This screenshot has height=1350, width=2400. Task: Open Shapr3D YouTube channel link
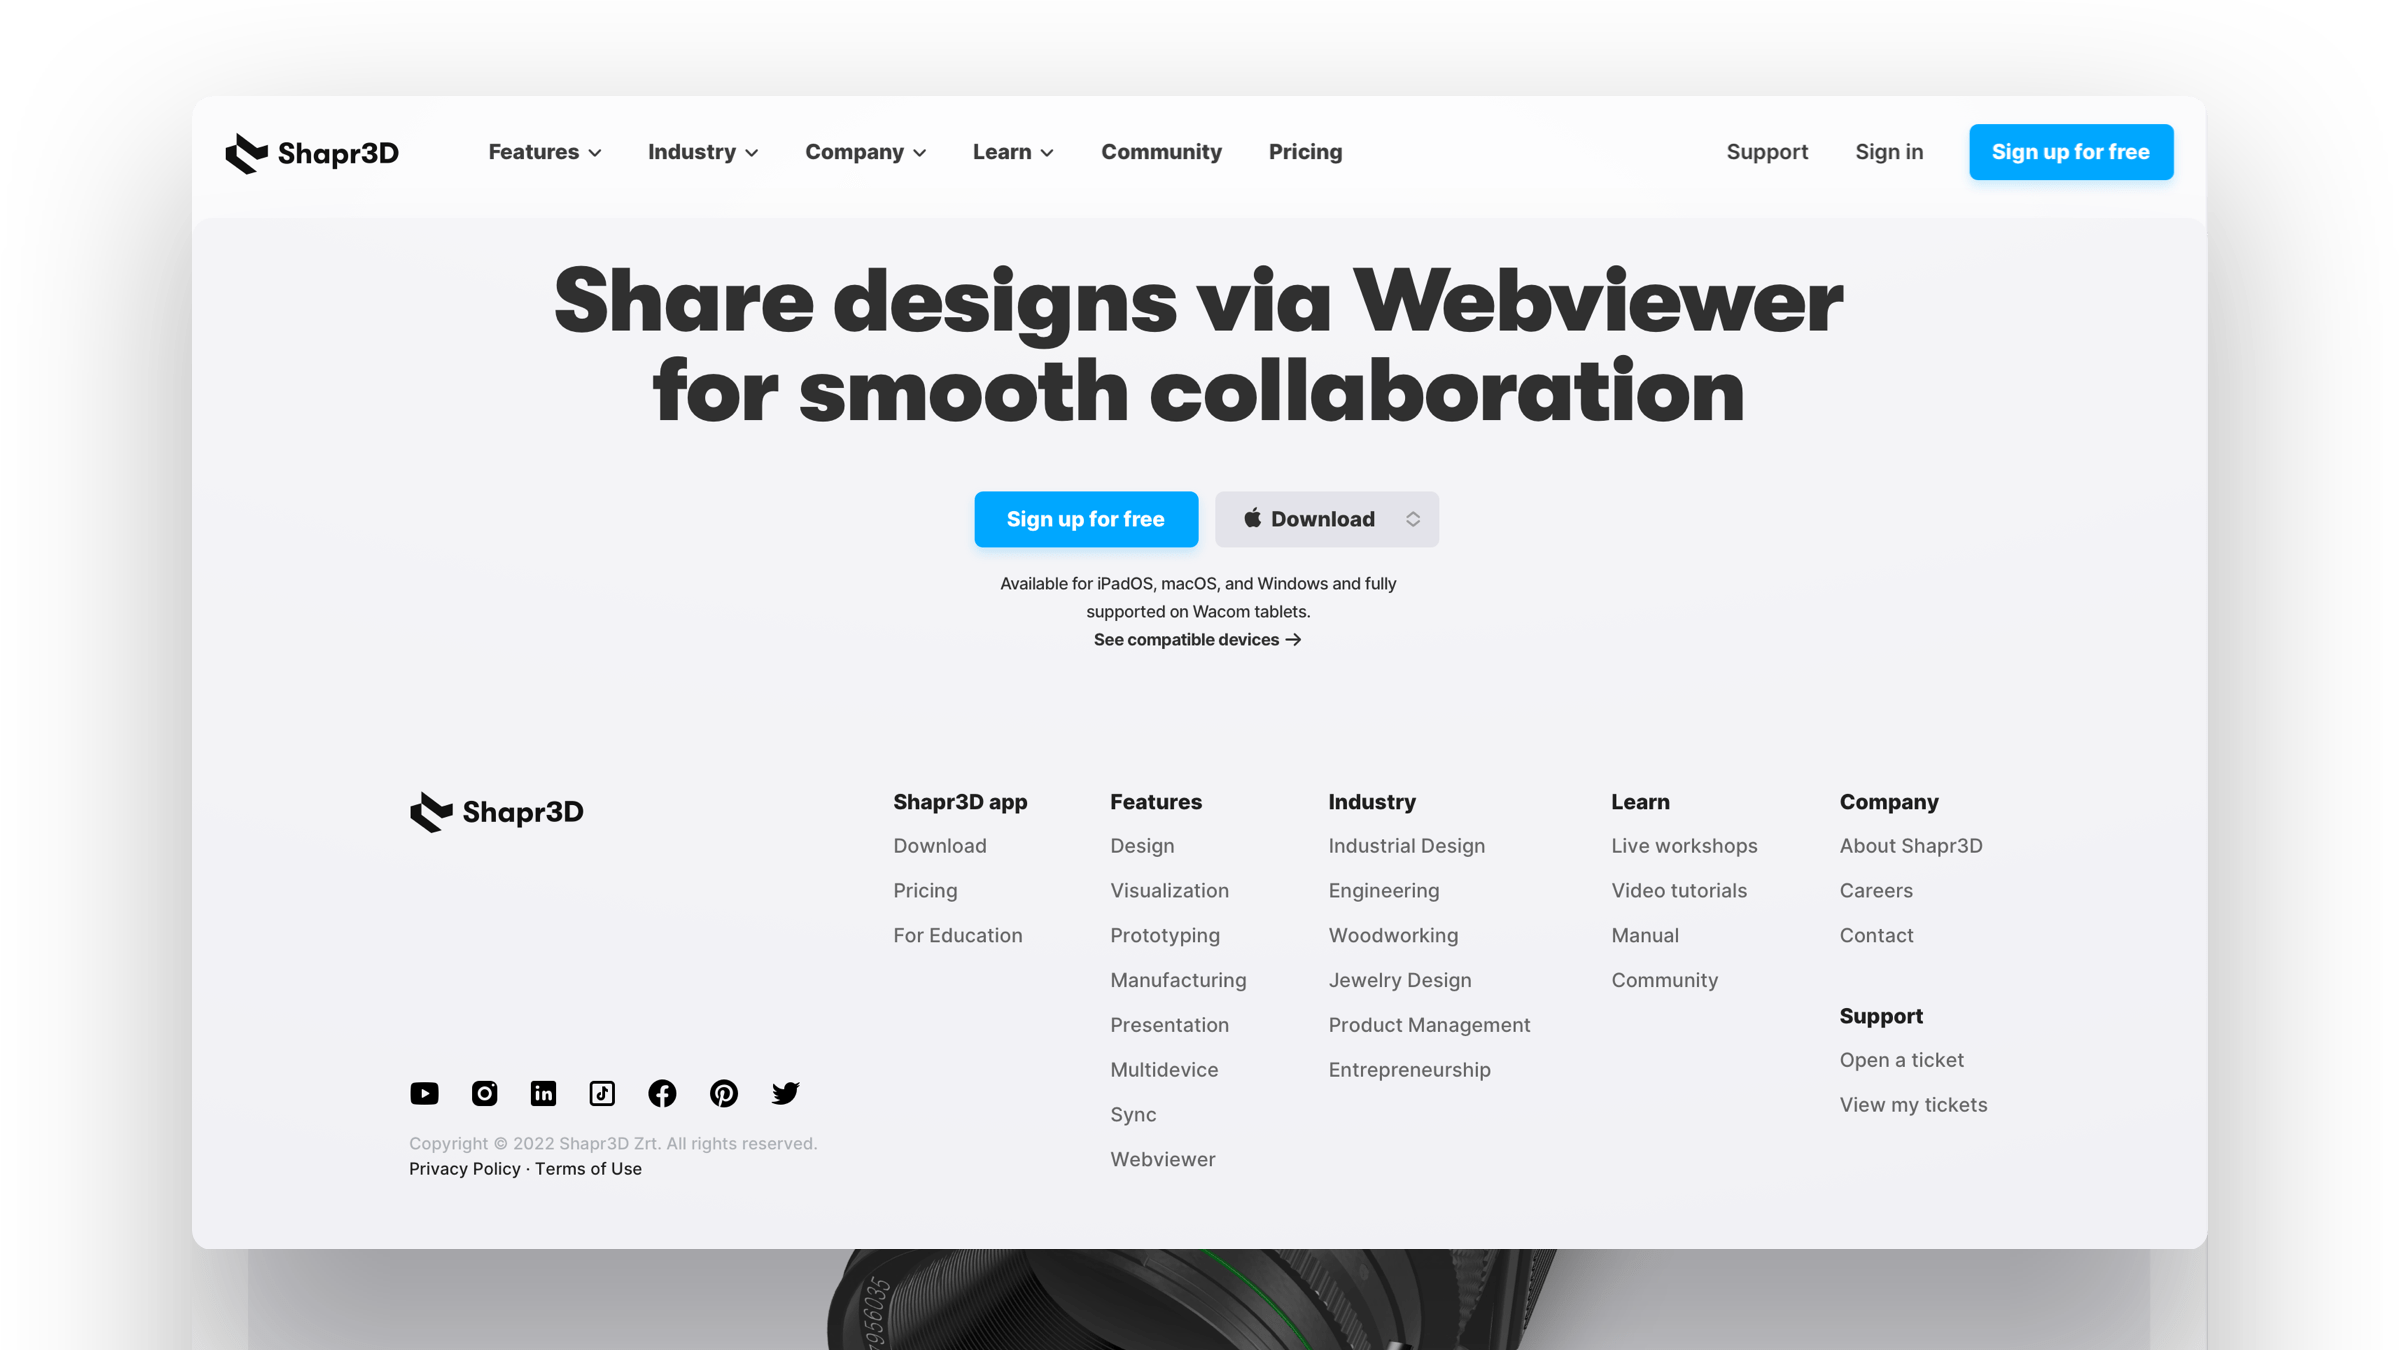point(424,1093)
